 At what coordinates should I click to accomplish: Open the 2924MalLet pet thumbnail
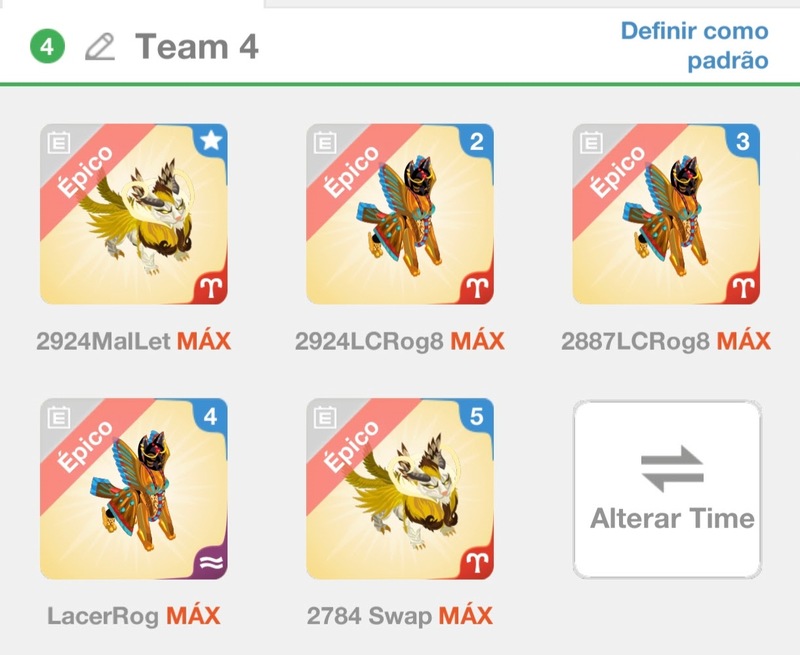[x=134, y=214]
